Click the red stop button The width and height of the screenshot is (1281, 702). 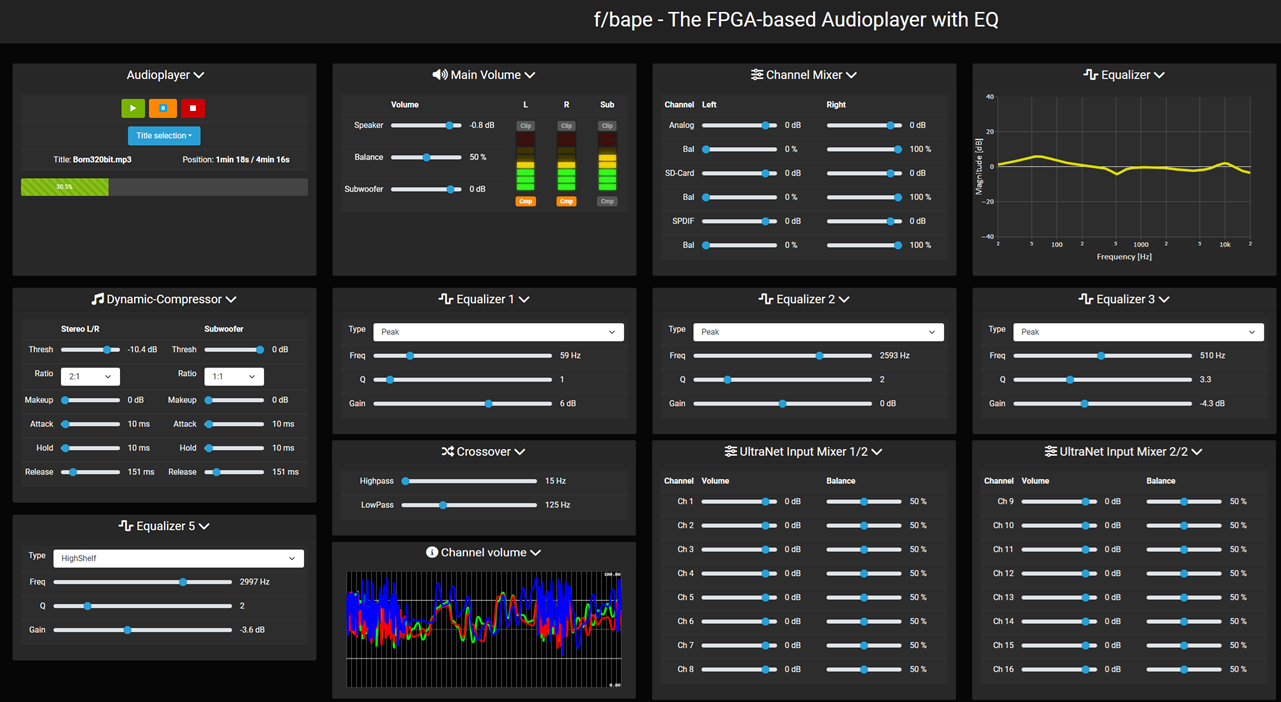tap(193, 108)
